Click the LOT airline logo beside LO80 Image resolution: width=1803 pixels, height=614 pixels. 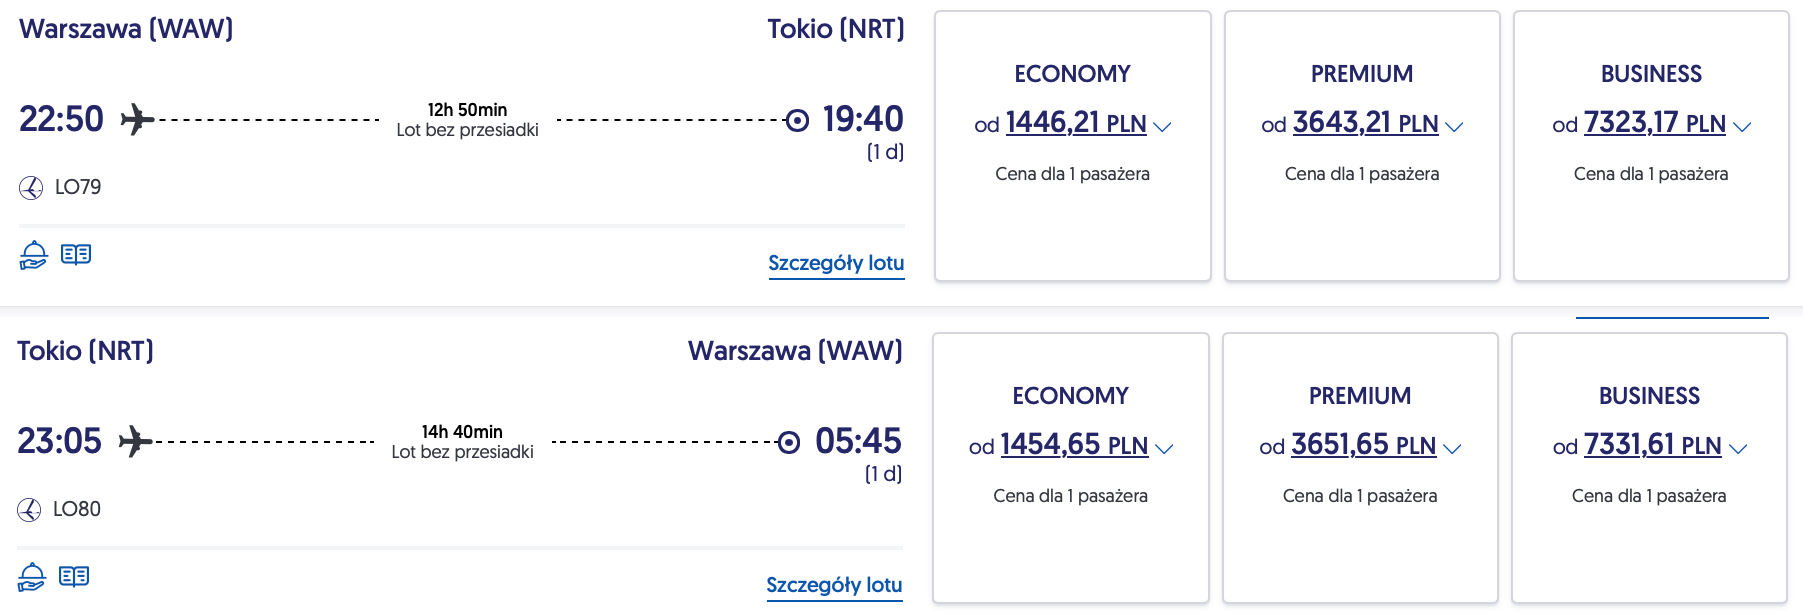click(29, 510)
